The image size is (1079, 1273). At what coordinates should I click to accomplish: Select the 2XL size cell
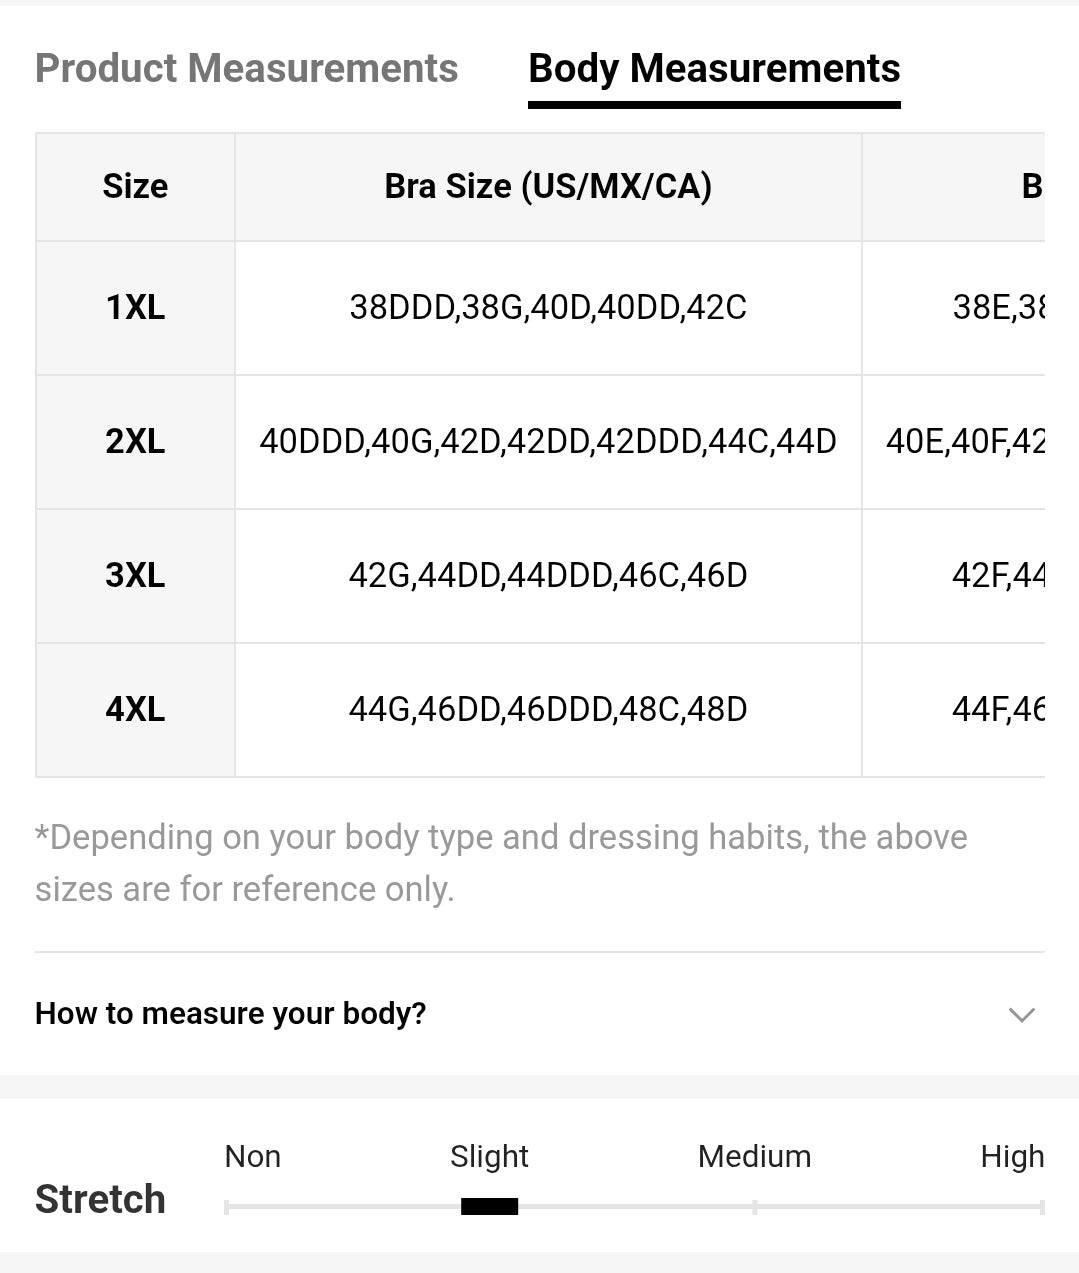point(135,442)
